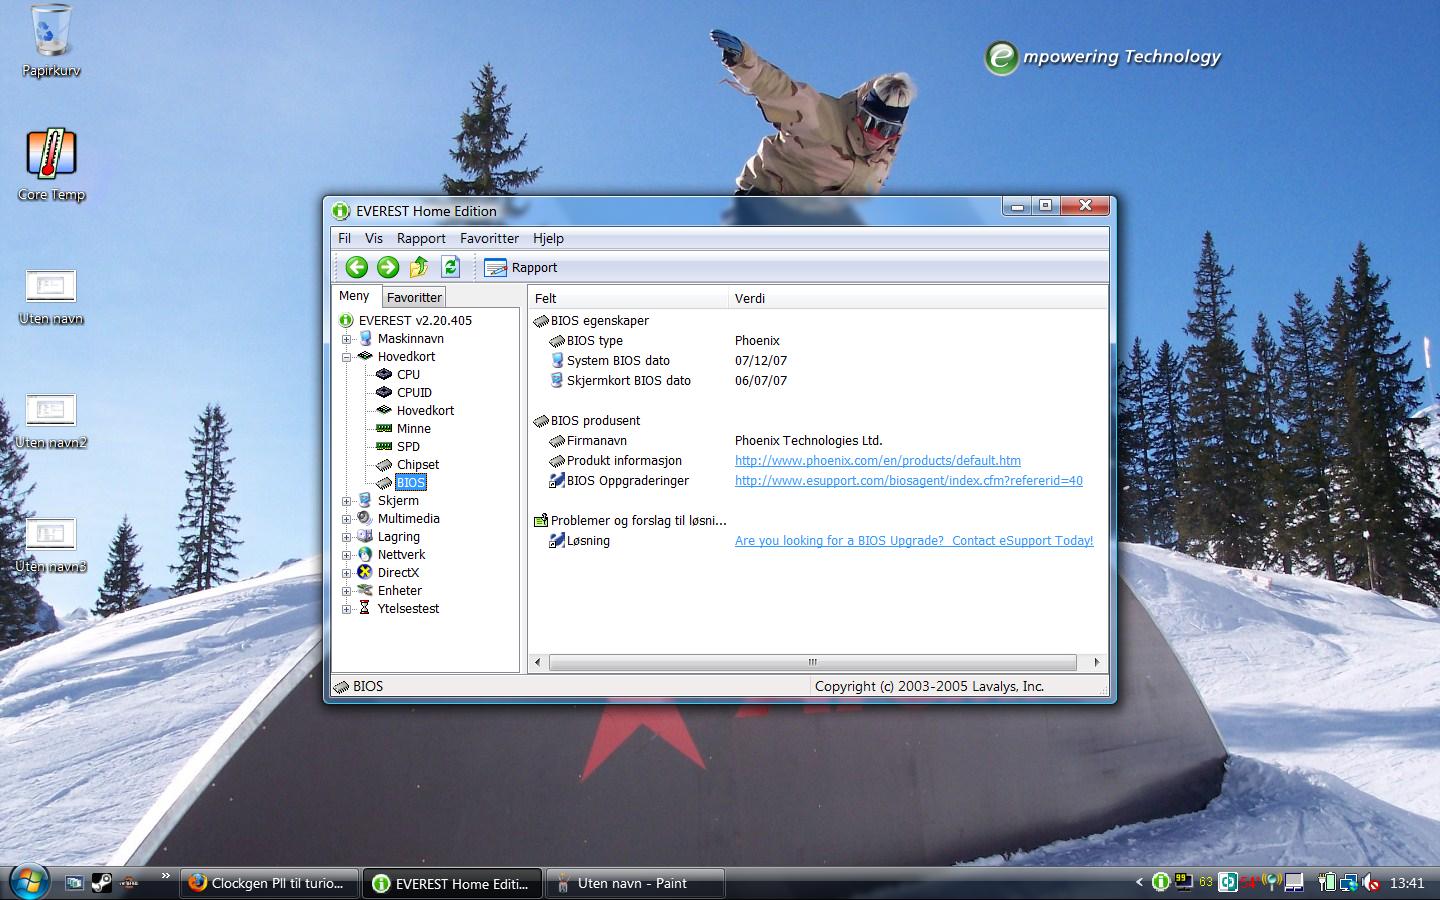Viewport: 1440px width, 900px height.
Task: Select the BIOS tree item
Action: pos(411,482)
